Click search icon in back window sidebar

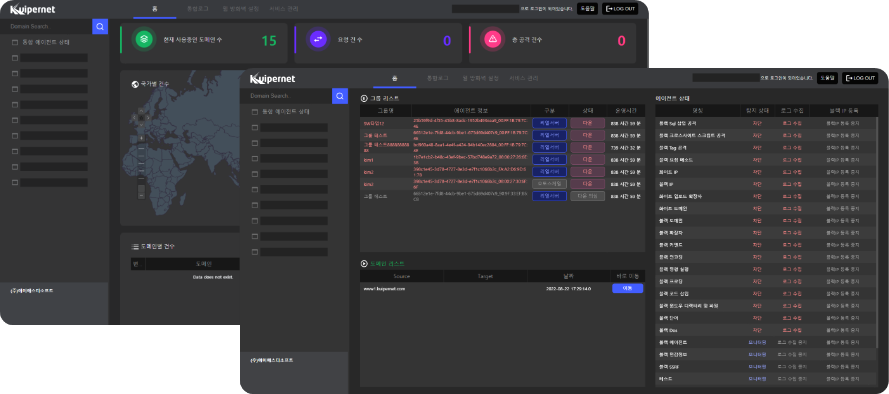tap(100, 26)
